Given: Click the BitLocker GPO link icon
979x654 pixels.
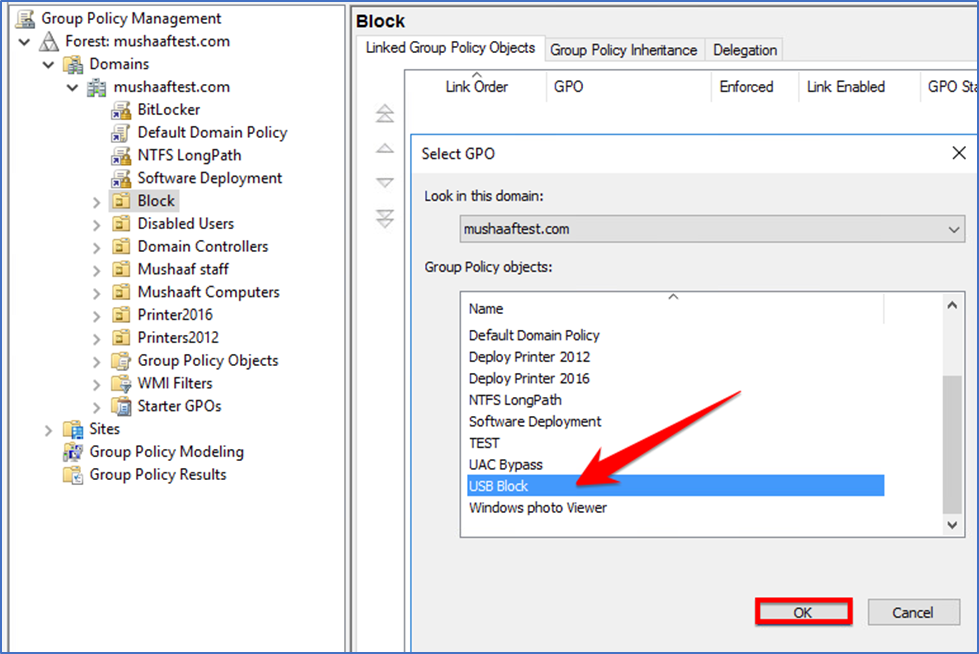Looking at the screenshot, I should pyautogui.click(x=121, y=110).
